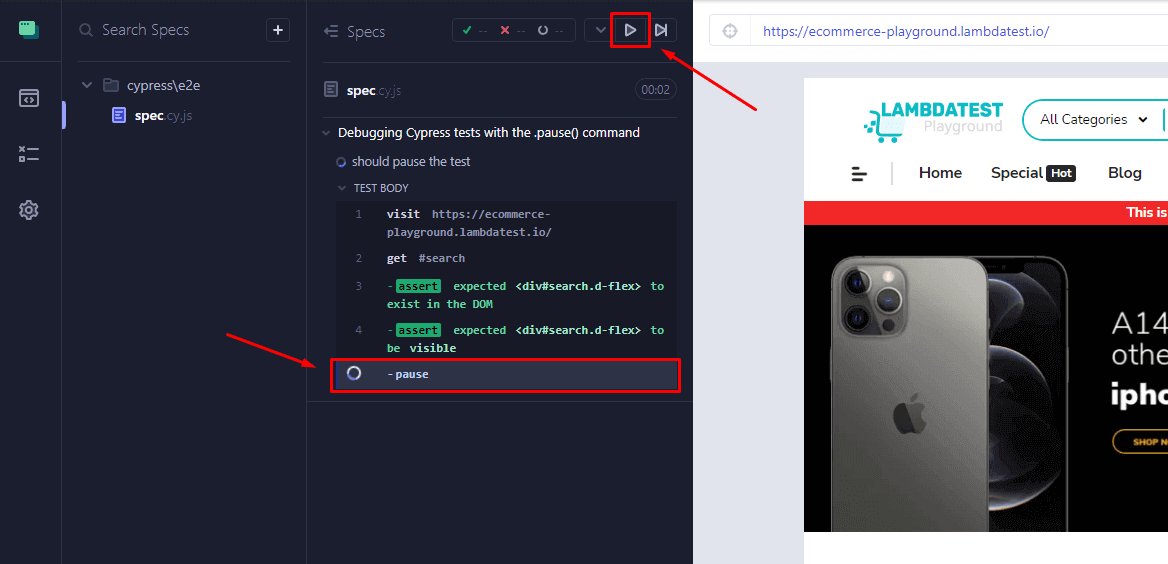Screen dimensions: 1168x564
Task: Open the Blog menu item
Action: point(1125,173)
